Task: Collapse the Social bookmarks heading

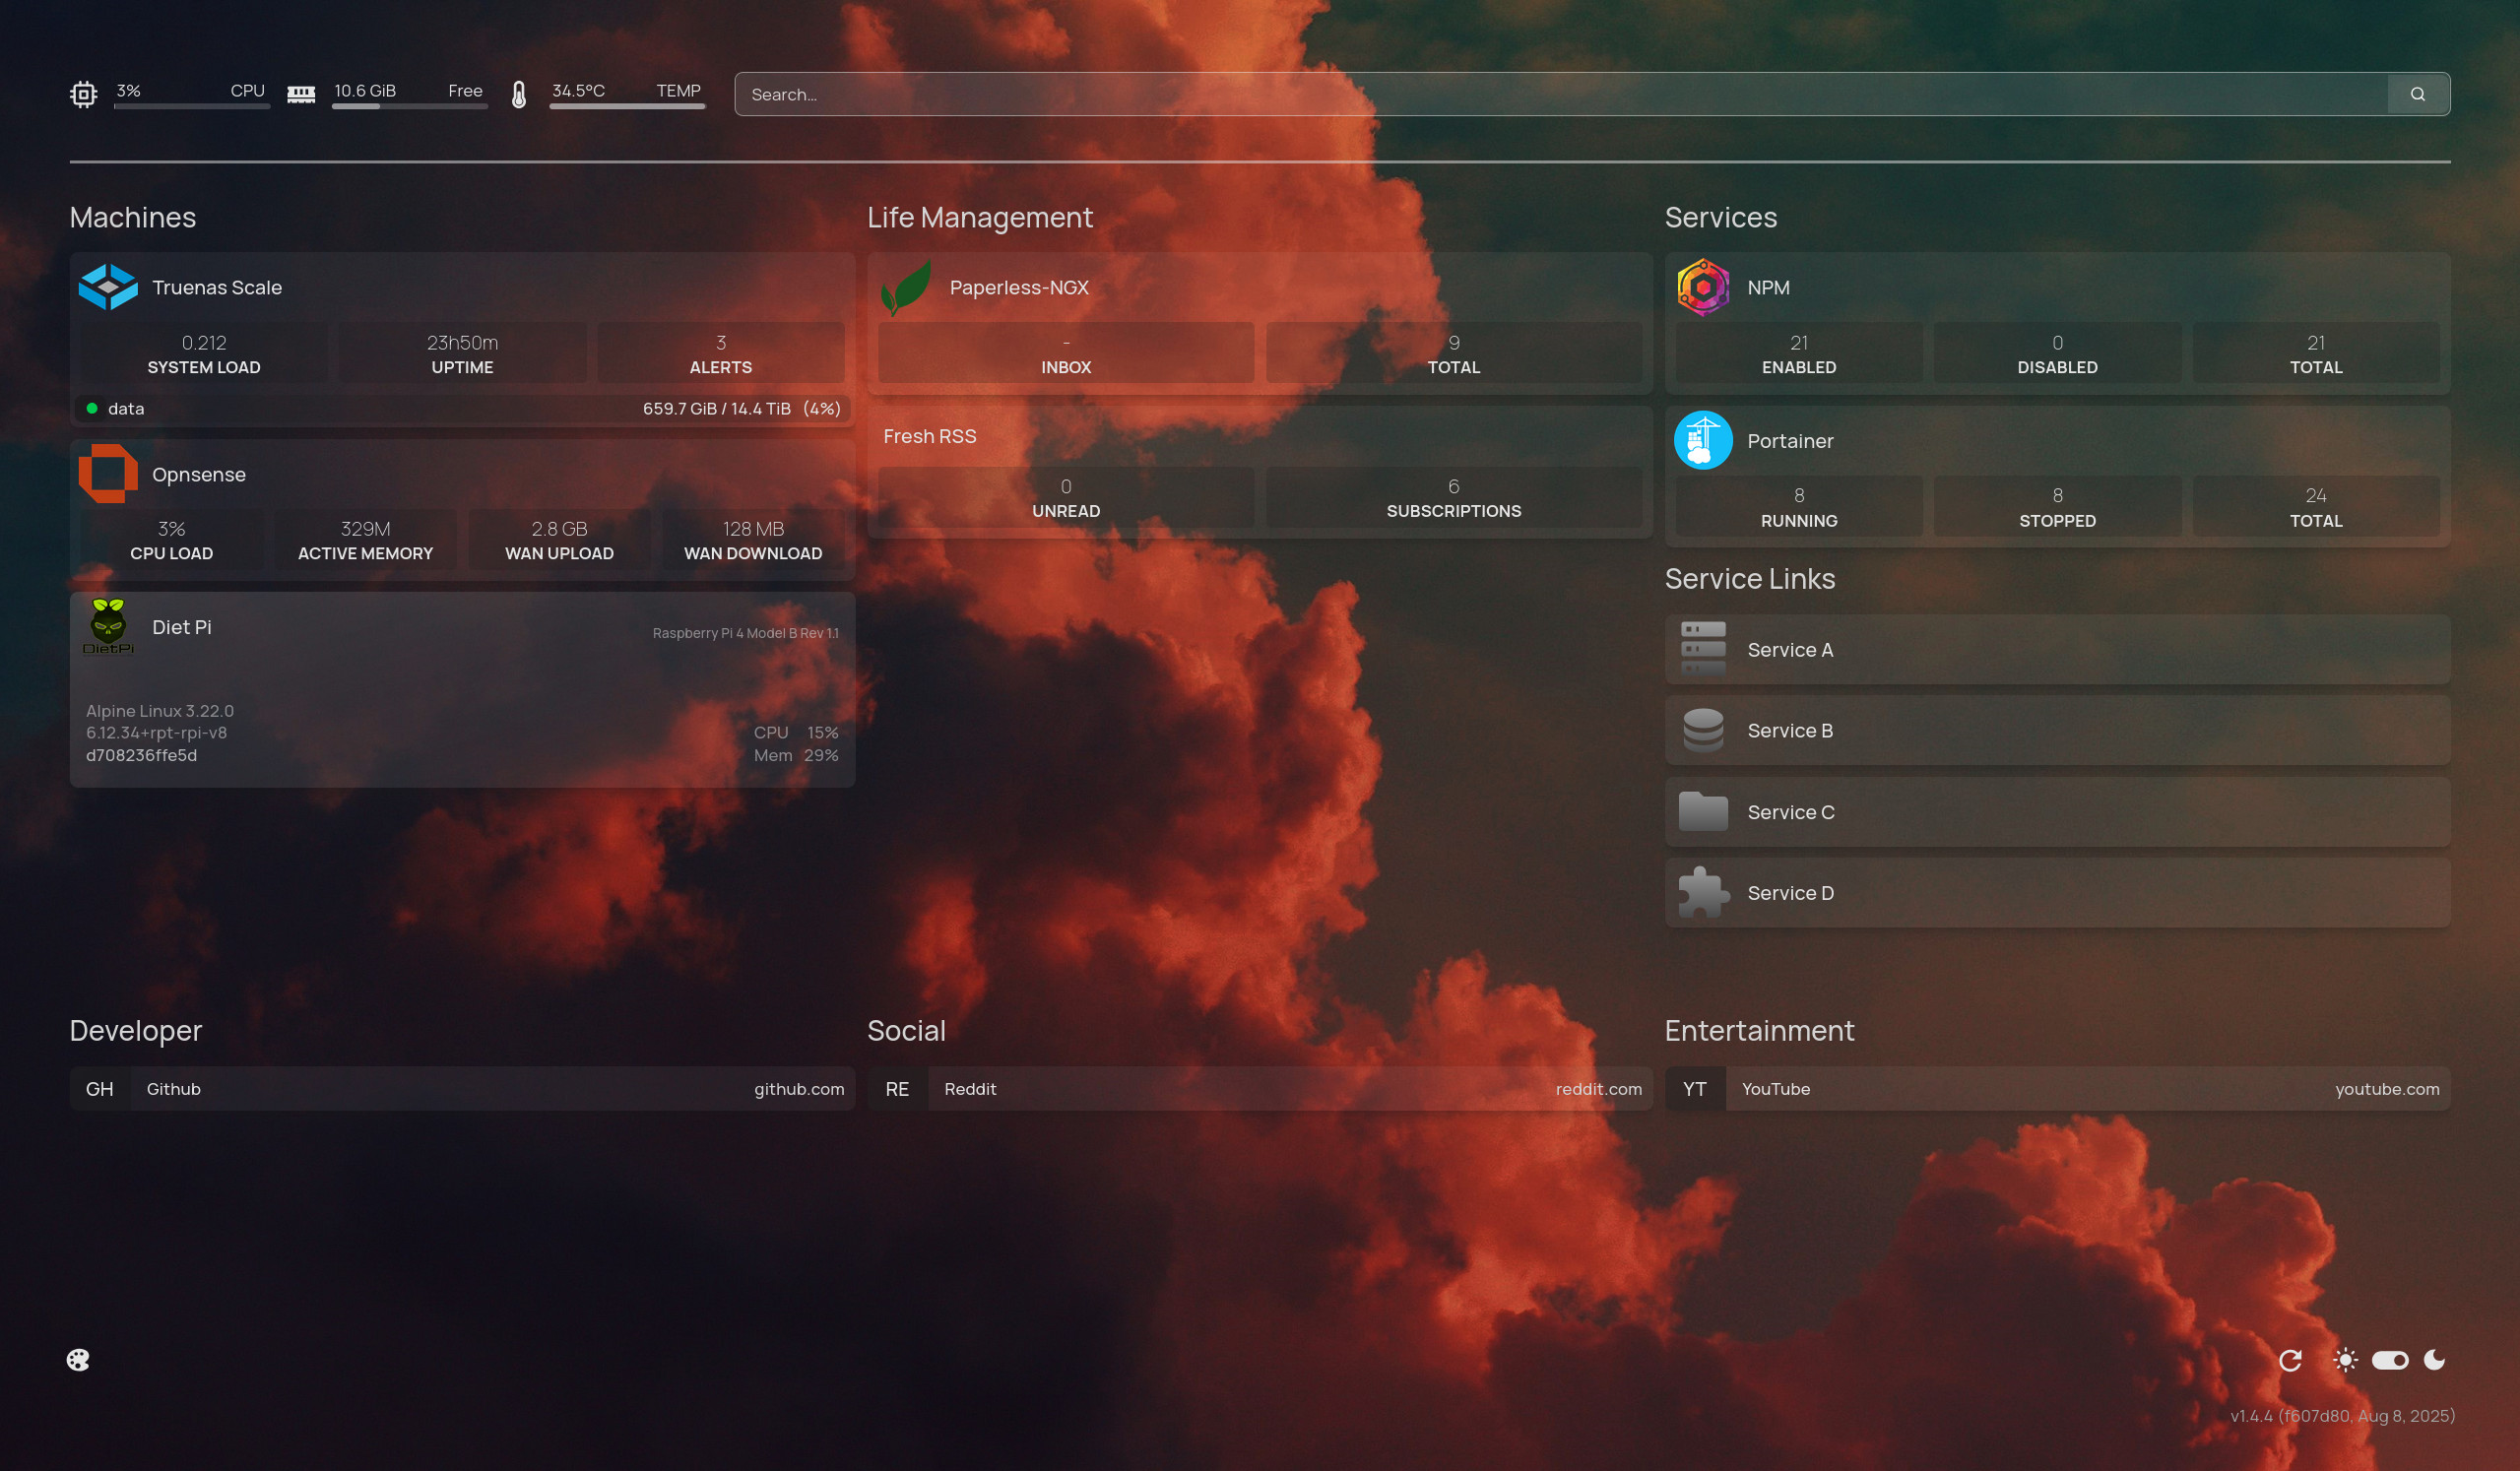Action: coord(906,1030)
